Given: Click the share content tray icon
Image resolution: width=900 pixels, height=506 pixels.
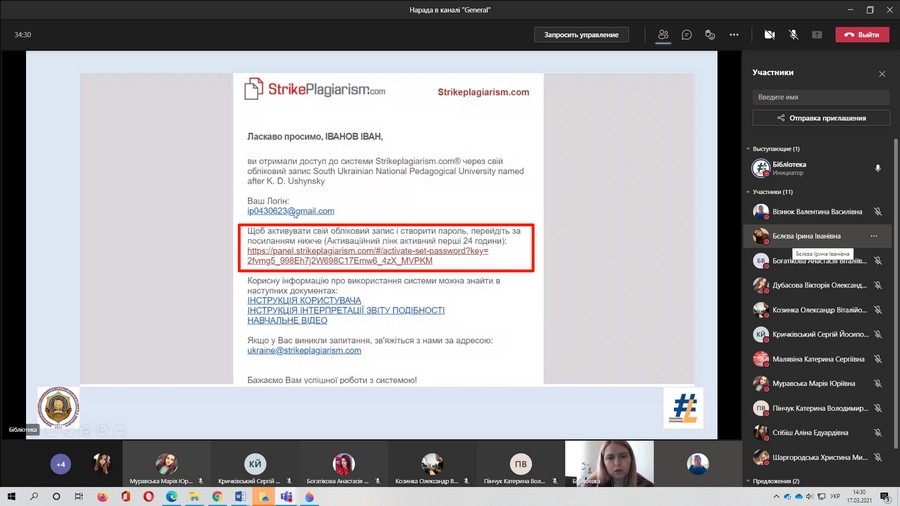Looking at the screenshot, I should point(817,35).
